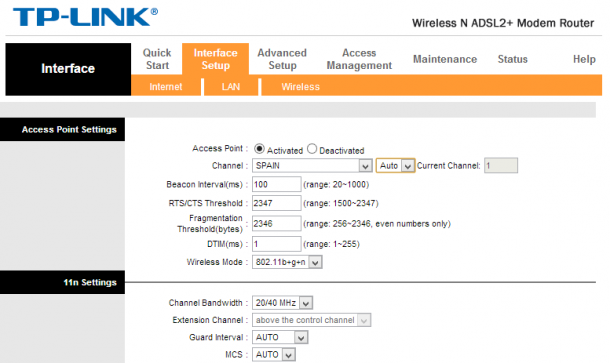The height and width of the screenshot is (363, 610).
Task: Open the Auto channel number dropdown
Action: [395, 166]
